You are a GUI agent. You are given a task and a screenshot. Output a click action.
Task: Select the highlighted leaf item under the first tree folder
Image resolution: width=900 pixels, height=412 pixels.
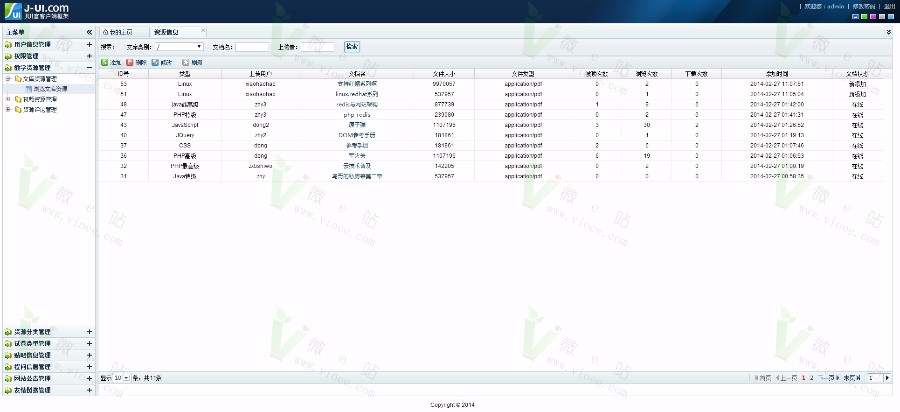[50, 89]
